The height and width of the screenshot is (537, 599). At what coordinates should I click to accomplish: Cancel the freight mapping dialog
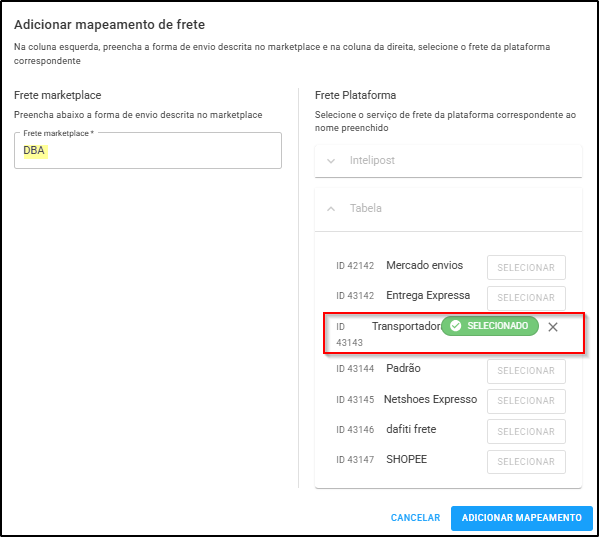click(415, 518)
